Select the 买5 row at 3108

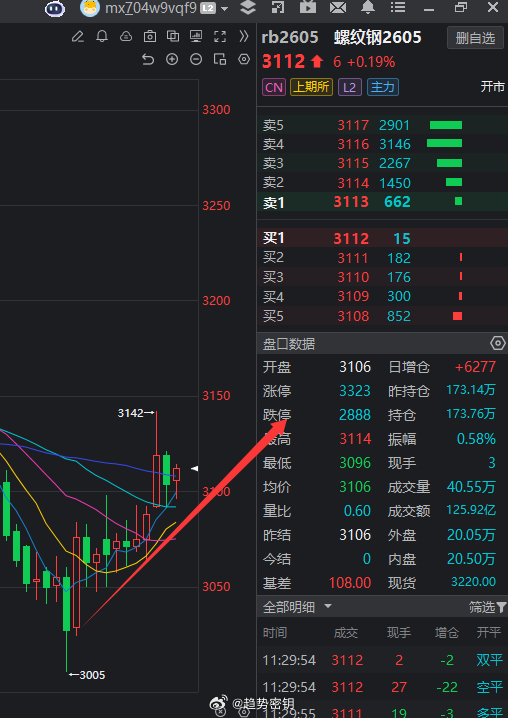point(382,315)
